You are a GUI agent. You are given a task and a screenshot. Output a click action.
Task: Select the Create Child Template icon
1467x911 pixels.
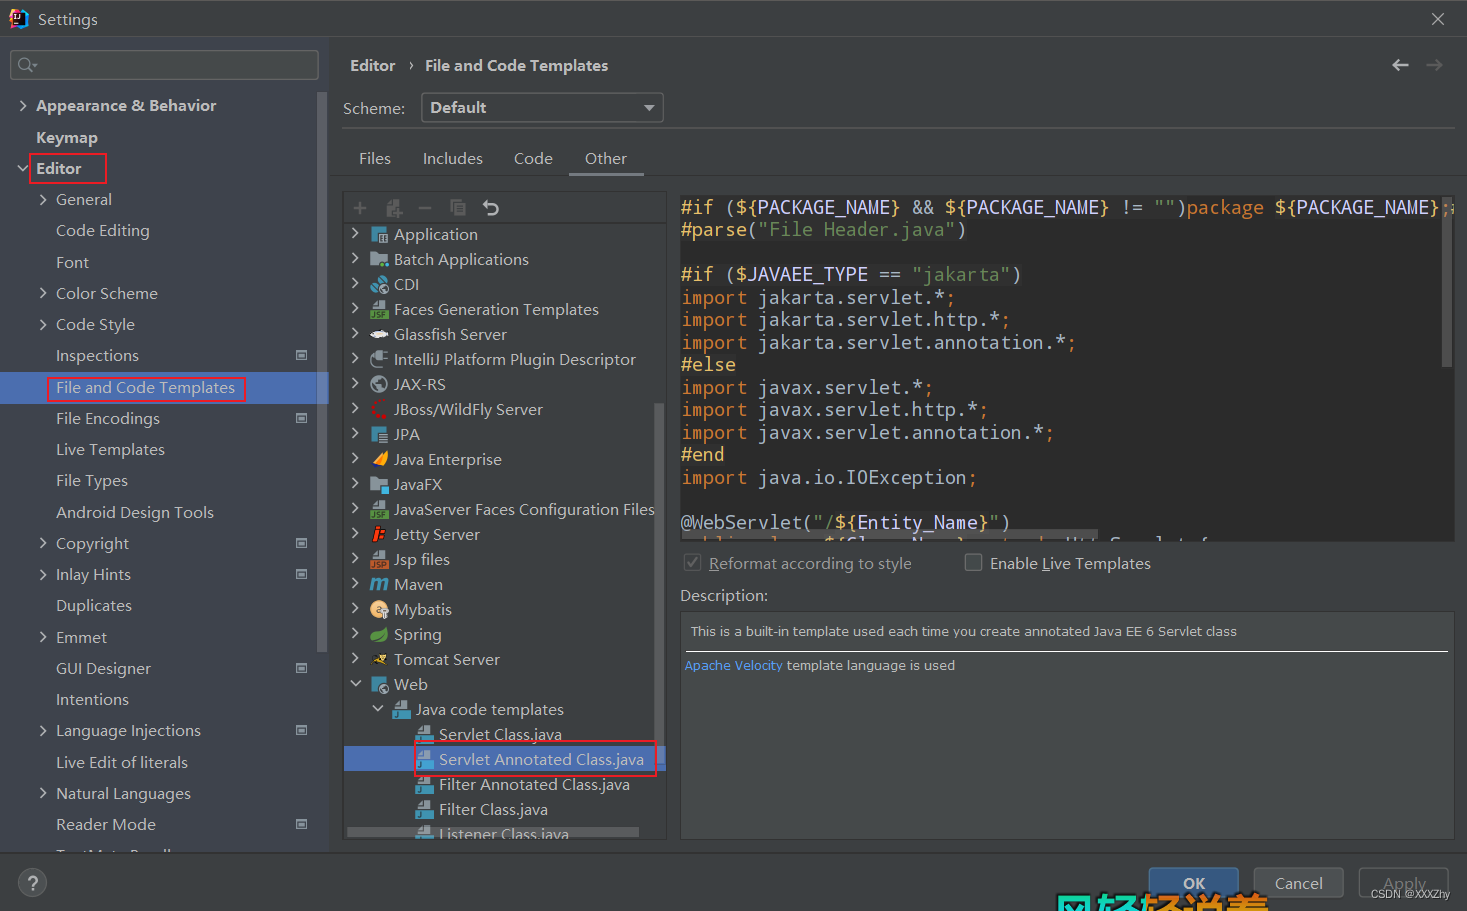click(393, 207)
